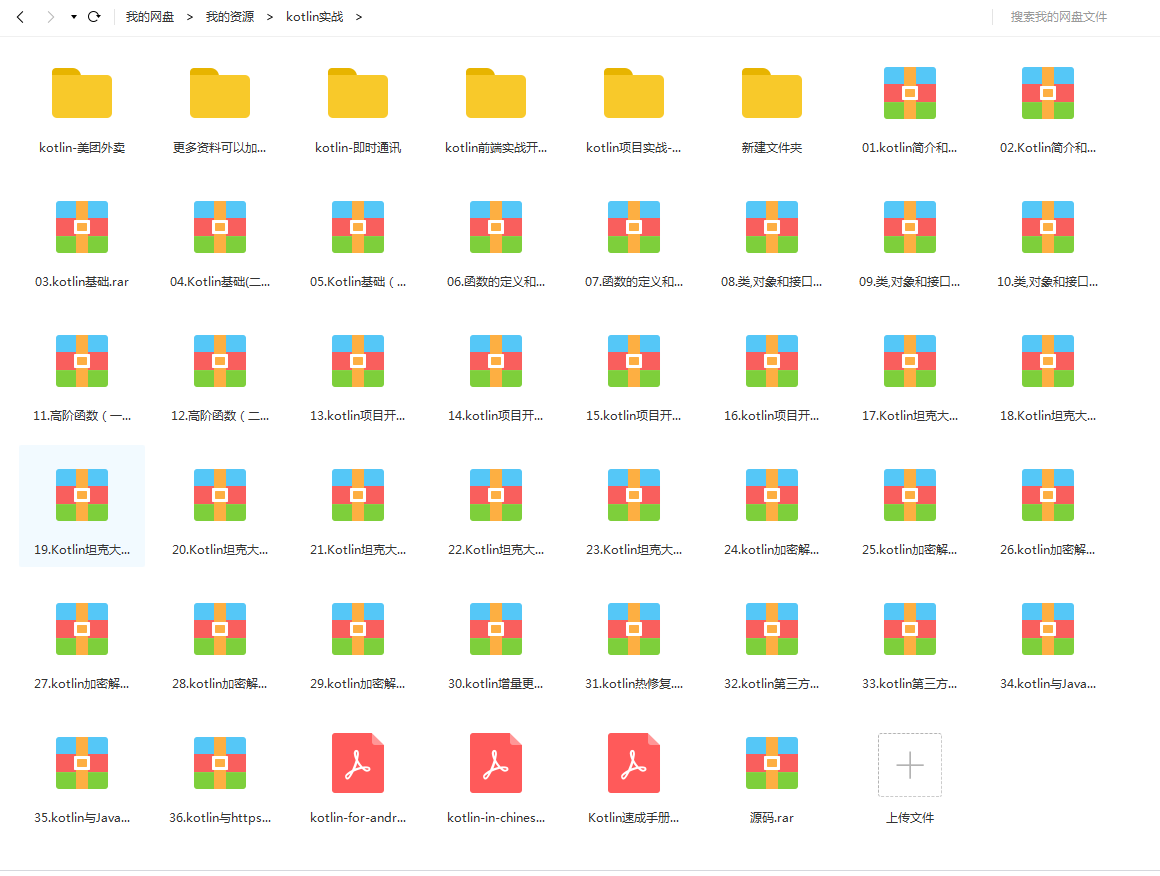
Task: Select highlighted archive 19.Kotlin坦克大...
Action: coord(82,495)
